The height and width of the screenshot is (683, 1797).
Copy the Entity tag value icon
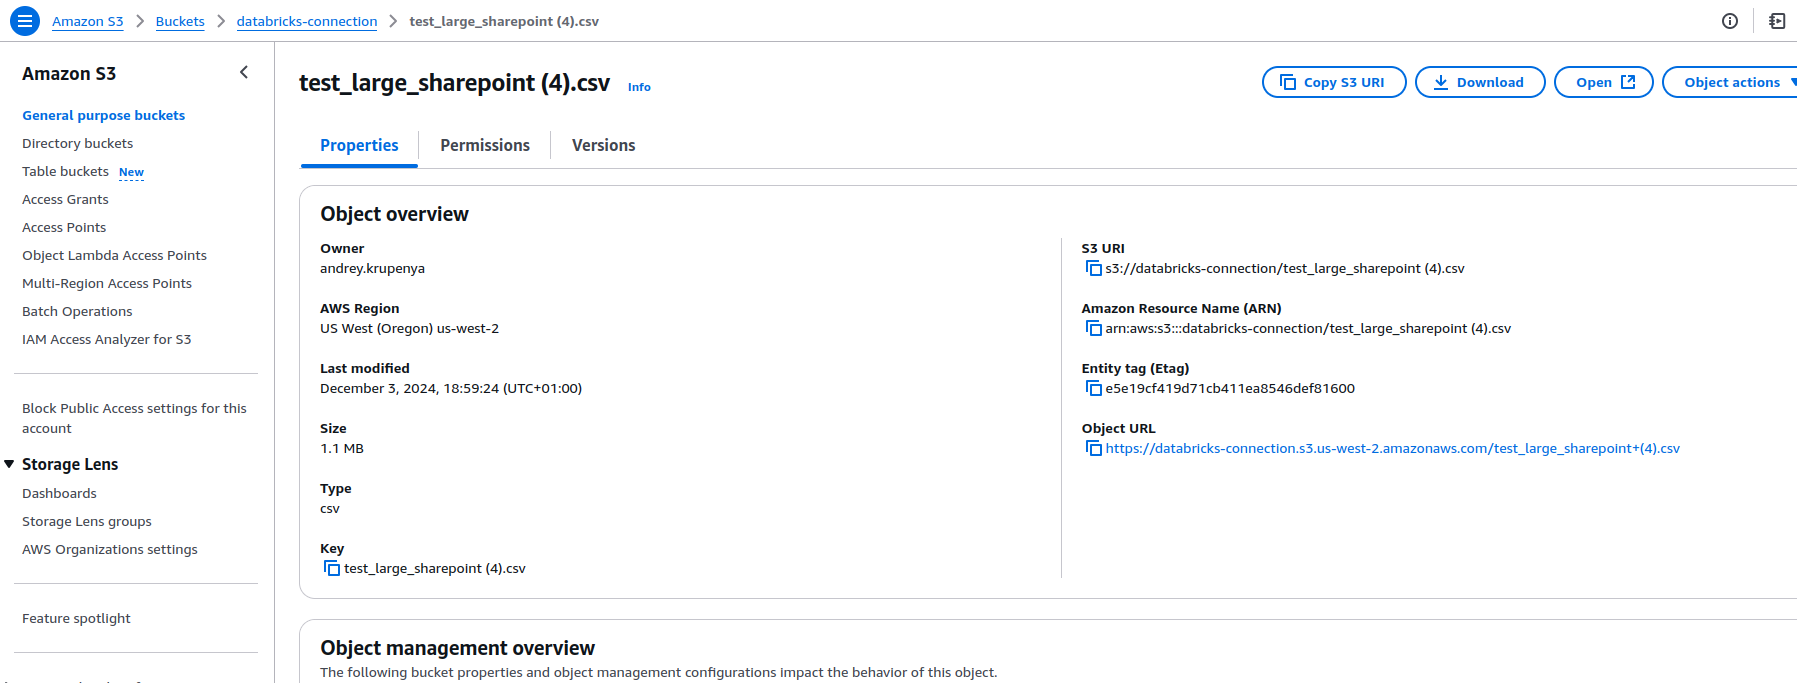point(1093,388)
